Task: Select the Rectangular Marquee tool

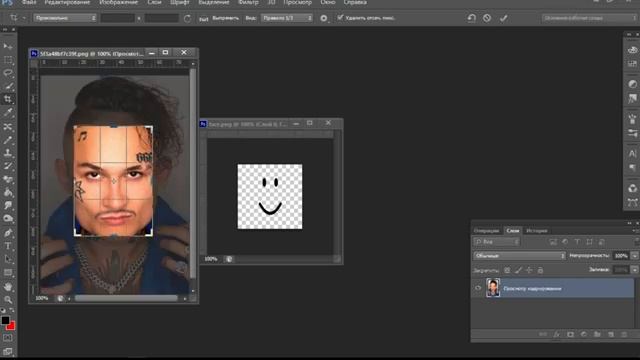Action: tap(8, 60)
